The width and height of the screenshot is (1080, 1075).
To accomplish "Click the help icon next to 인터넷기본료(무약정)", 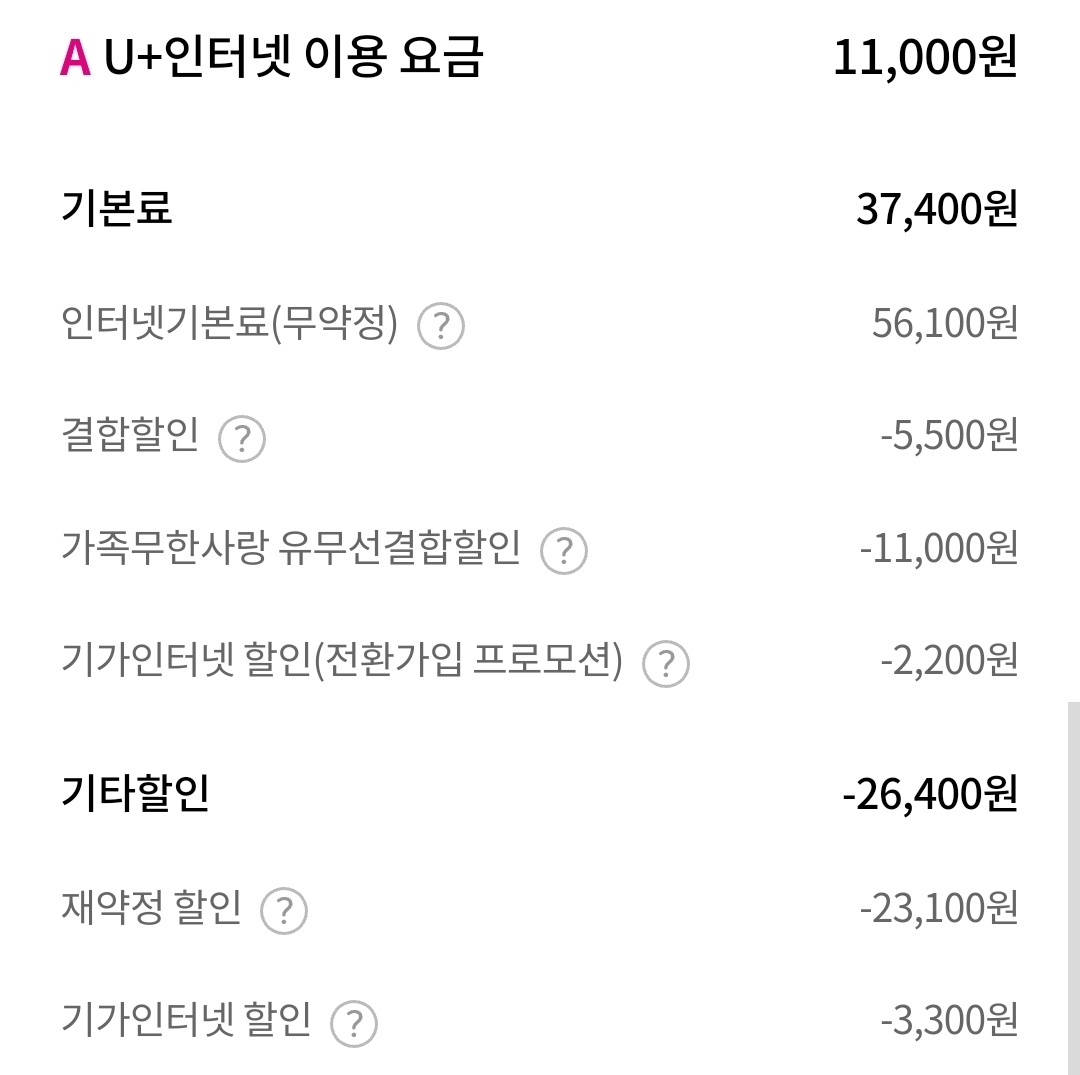I will [x=441, y=326].
